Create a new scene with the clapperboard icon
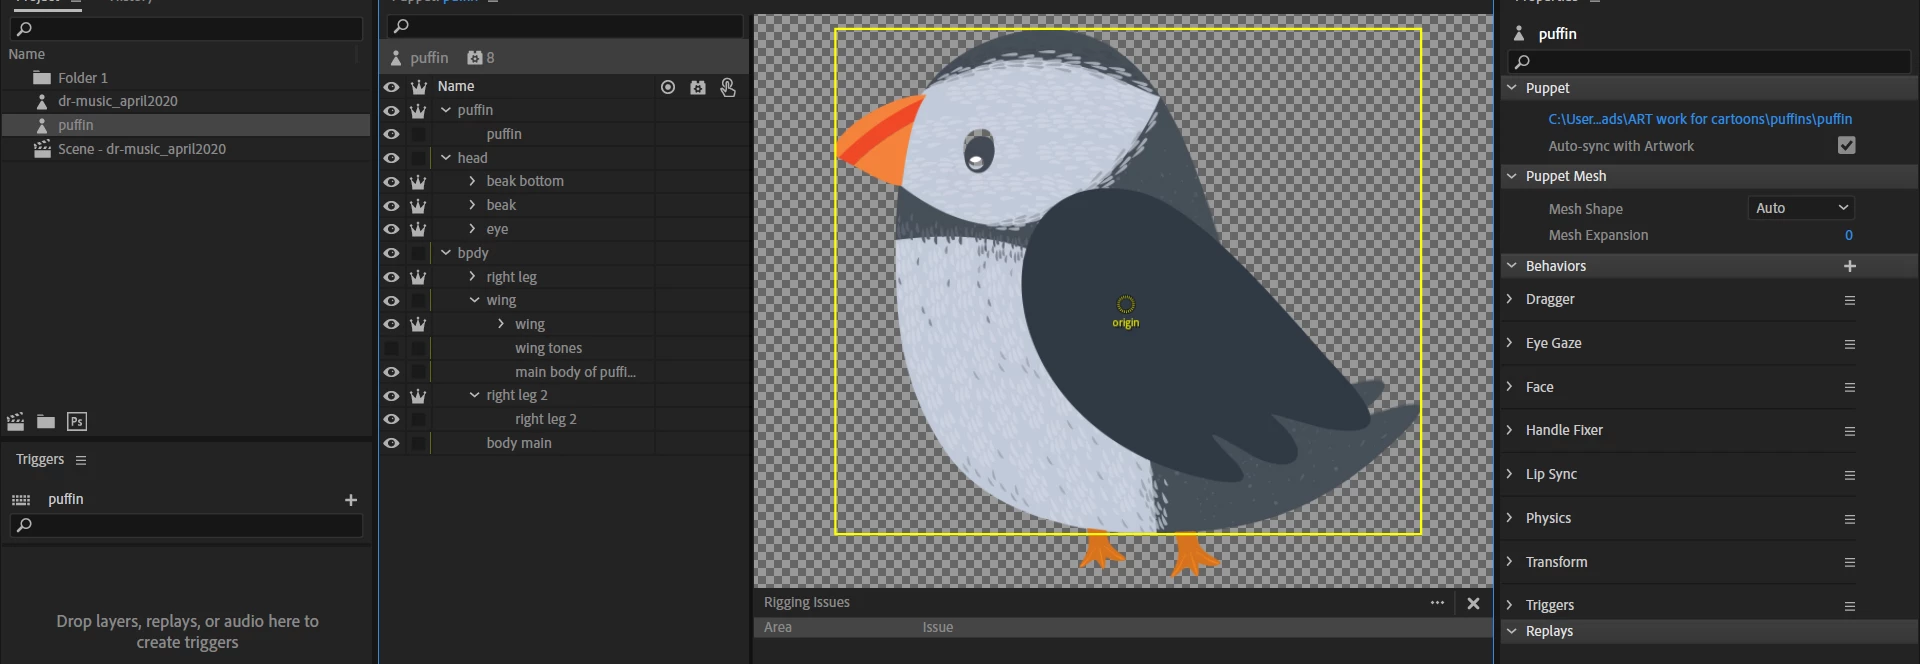Viewport: 1920px width, 664px height. (x=16, y=421)
